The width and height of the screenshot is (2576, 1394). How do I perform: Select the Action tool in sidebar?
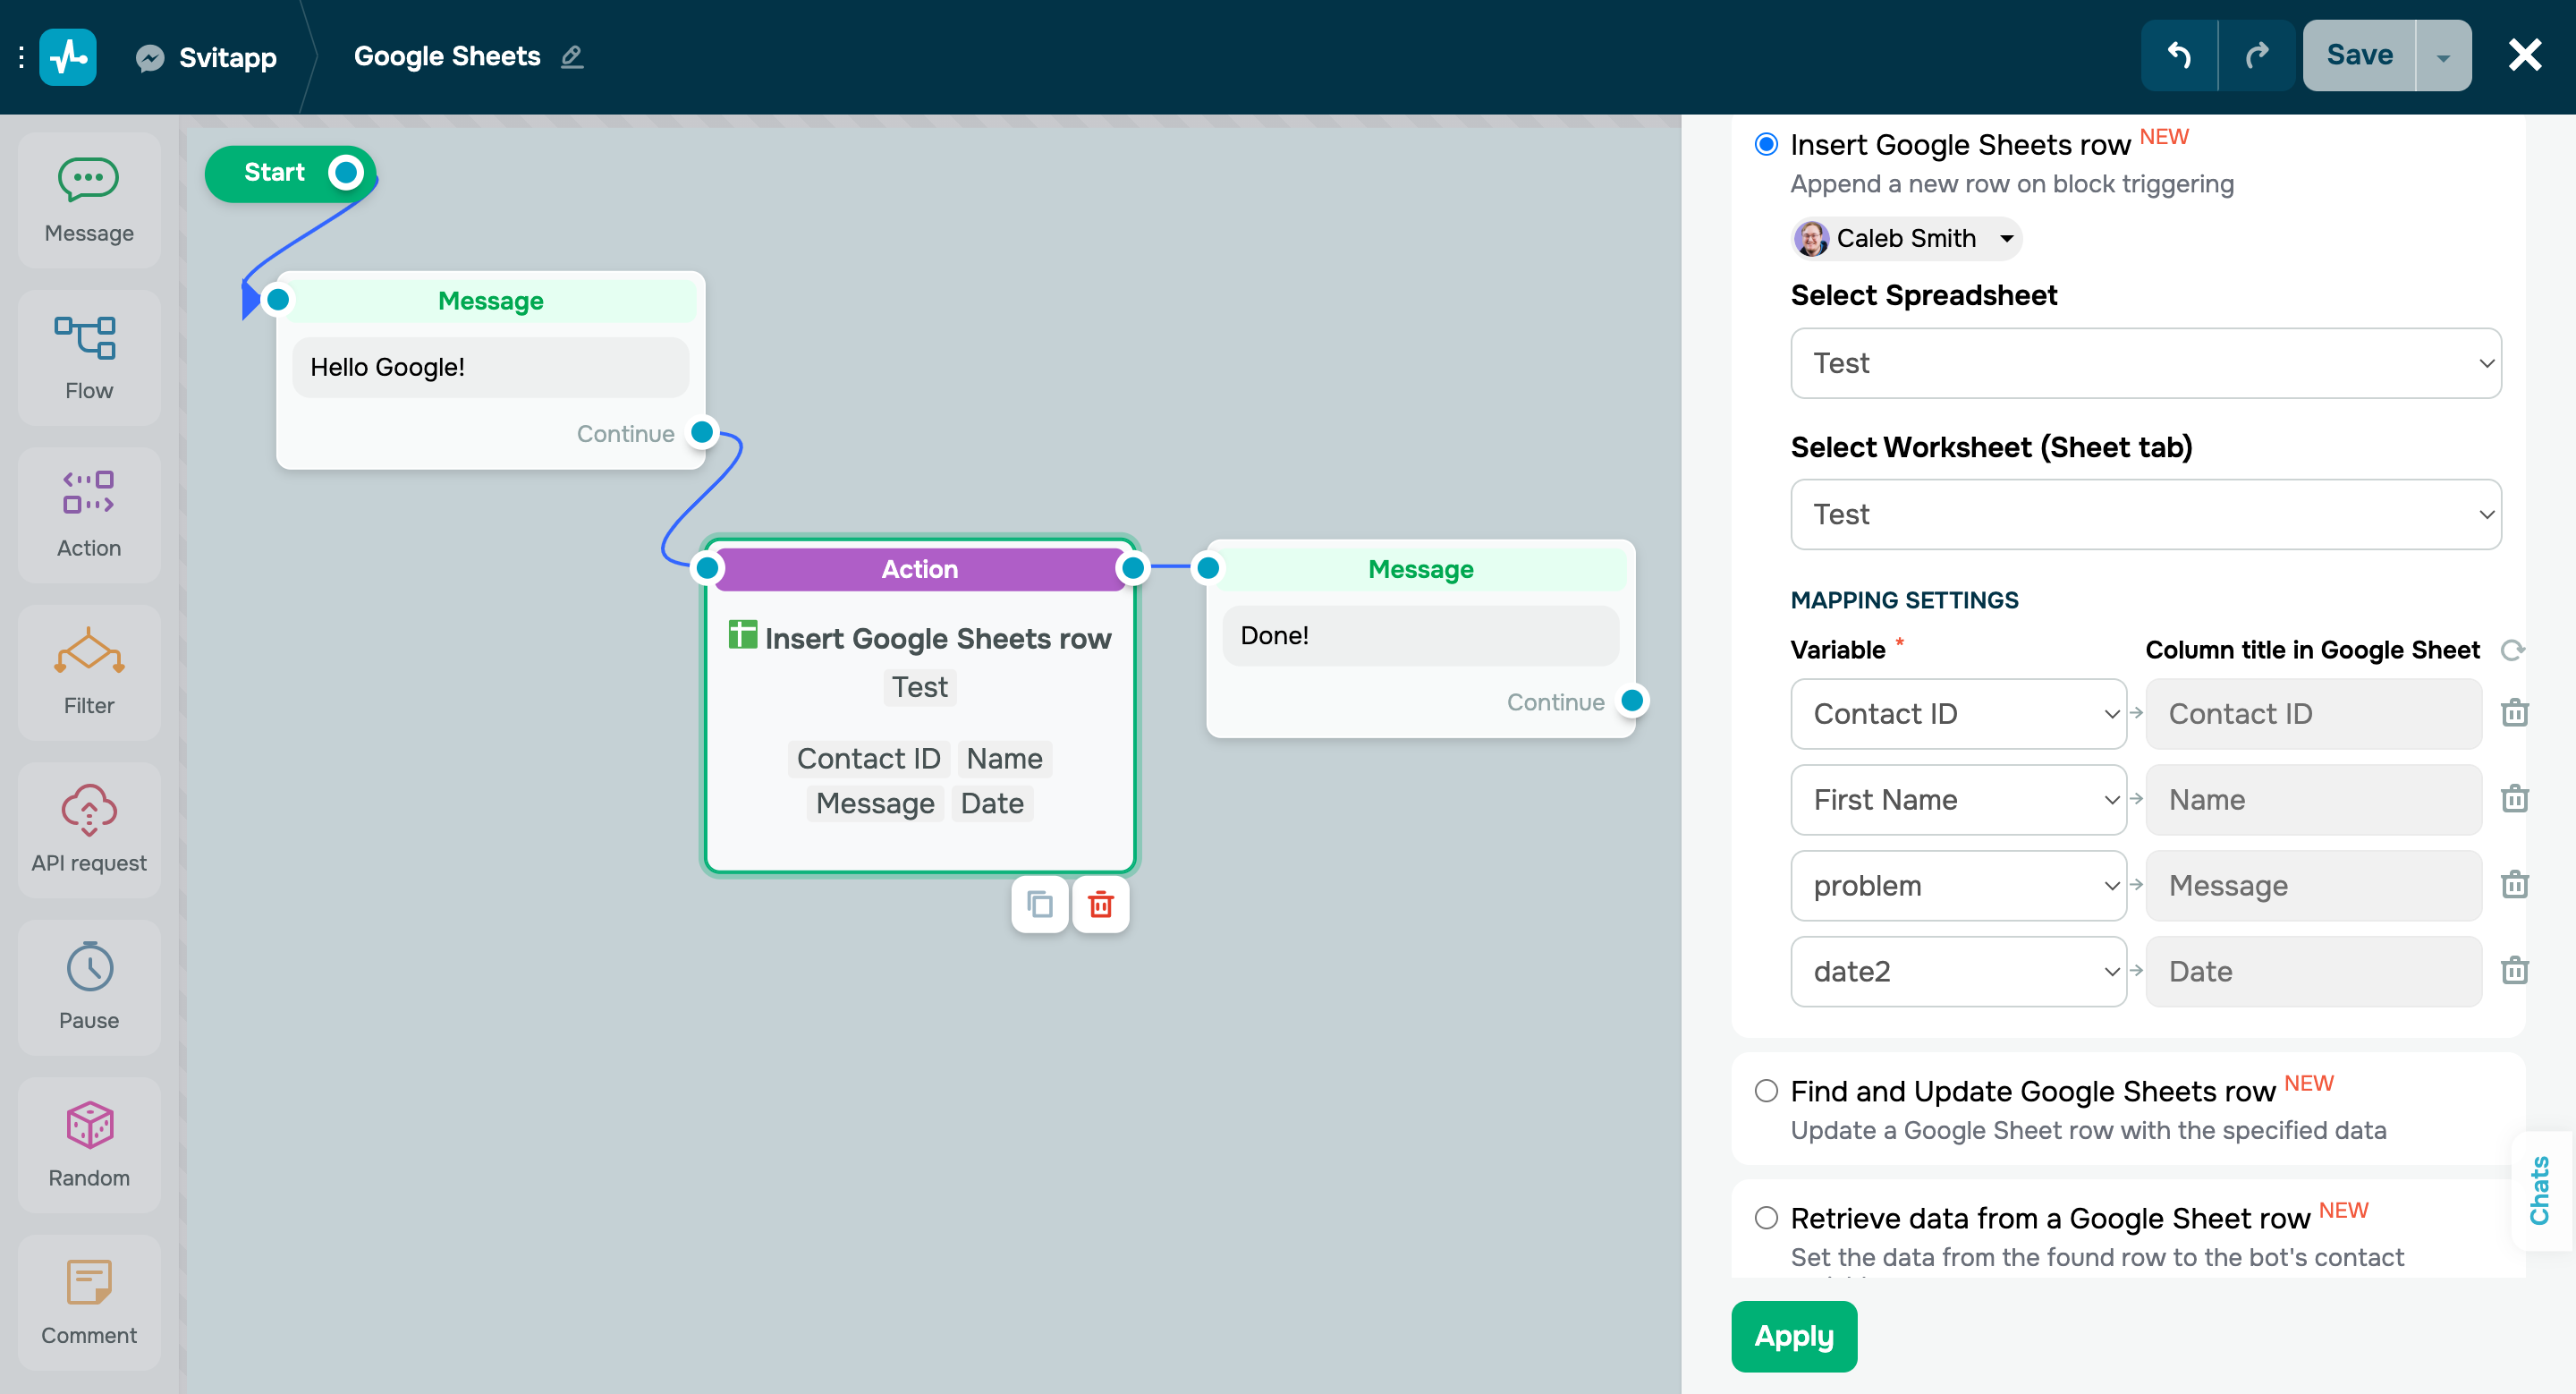(88, 514)
